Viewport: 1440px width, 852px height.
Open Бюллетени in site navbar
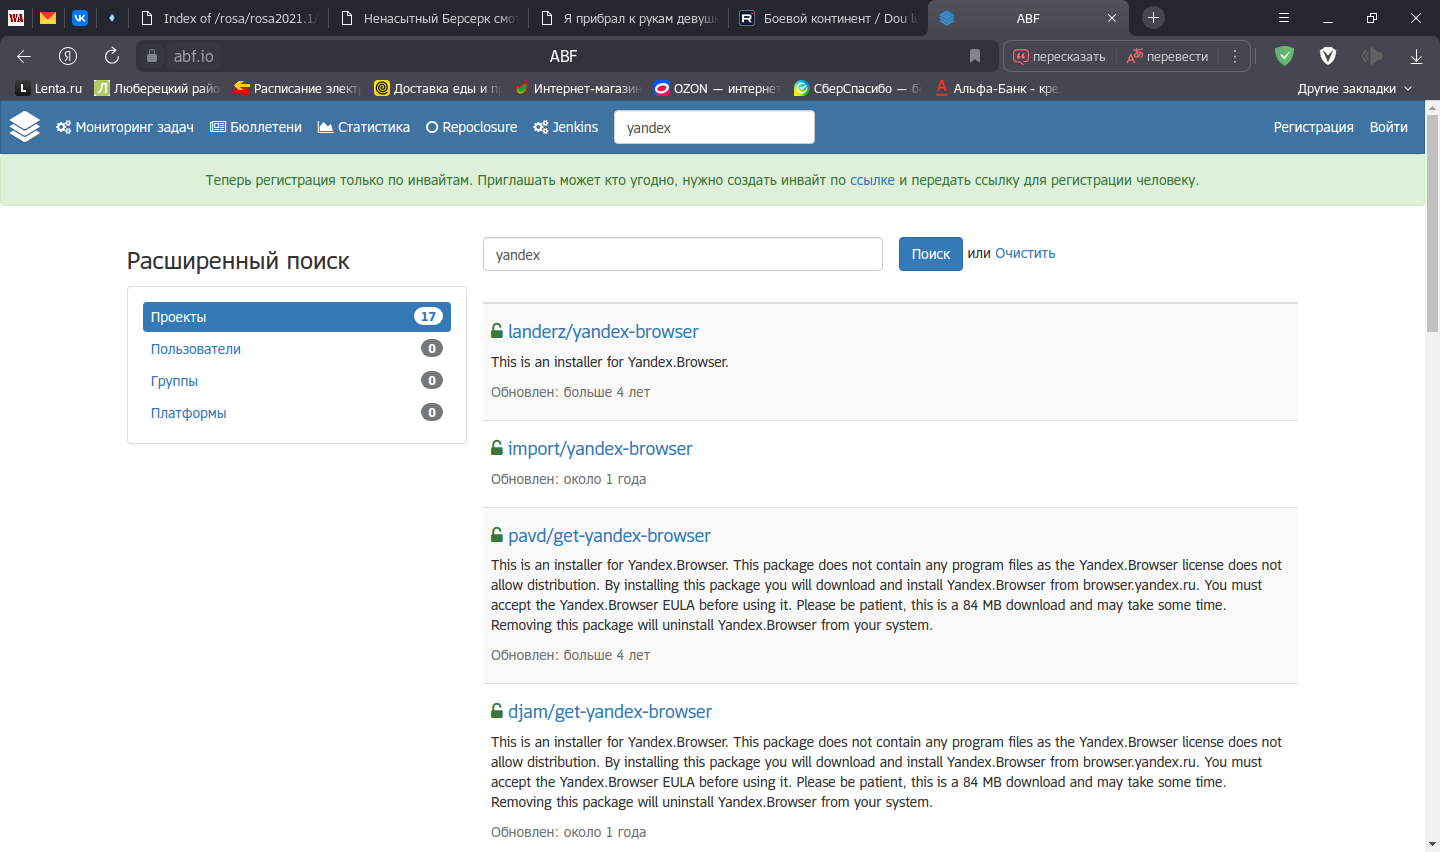[256, 127]
